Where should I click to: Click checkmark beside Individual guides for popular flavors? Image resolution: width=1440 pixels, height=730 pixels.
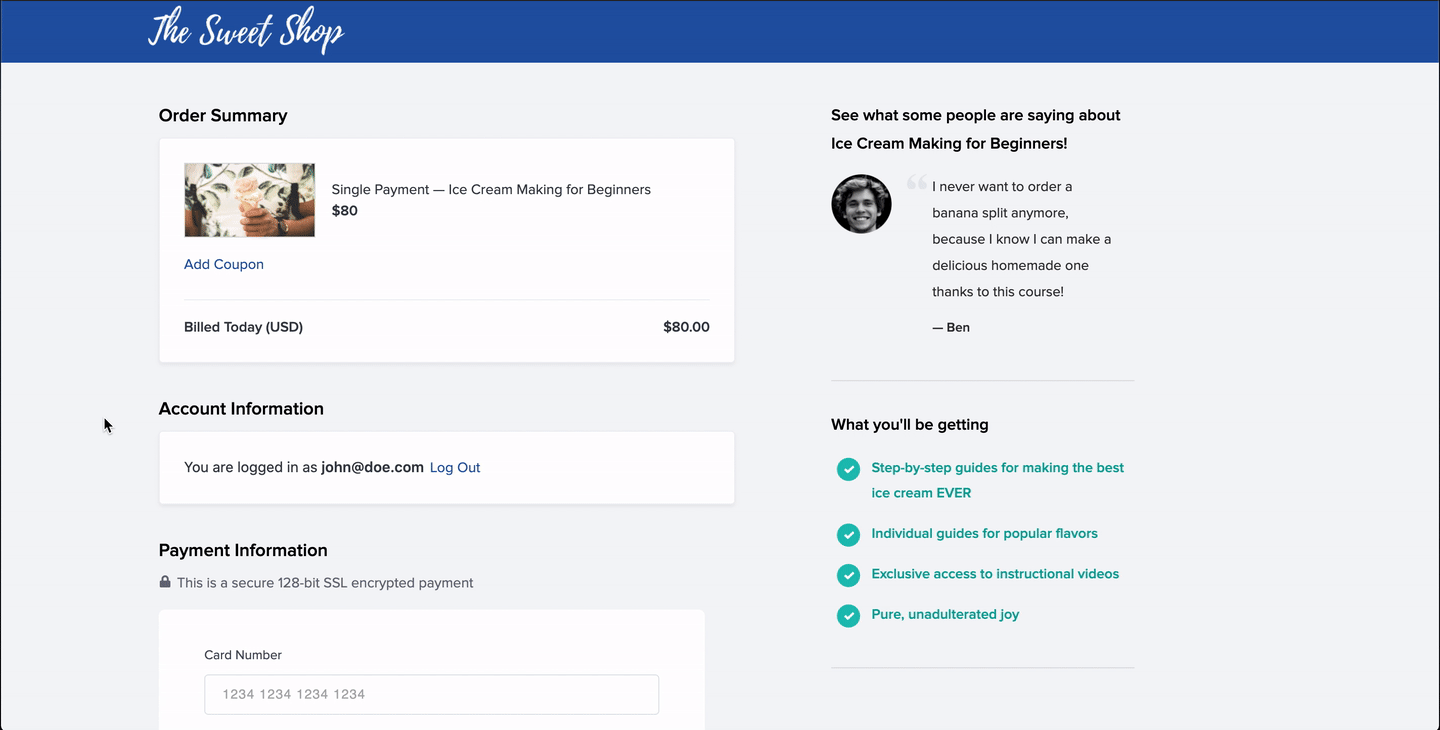tap(848, 535)
